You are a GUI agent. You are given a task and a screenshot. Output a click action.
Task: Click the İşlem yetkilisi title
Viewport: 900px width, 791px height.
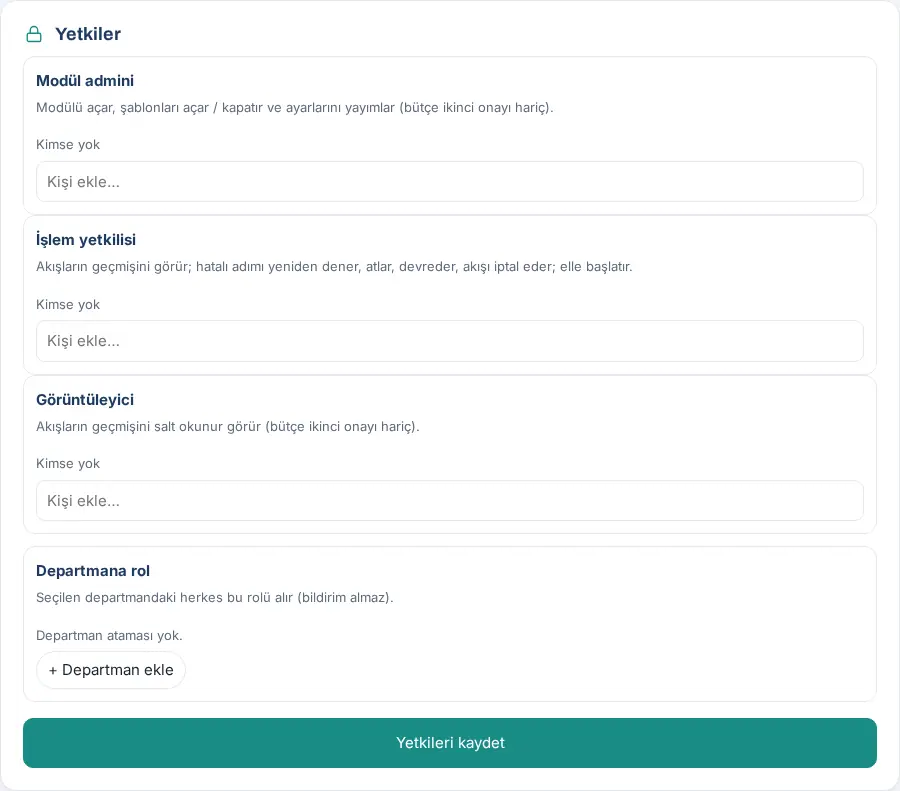pyautogui.click(x=86, y=240)
